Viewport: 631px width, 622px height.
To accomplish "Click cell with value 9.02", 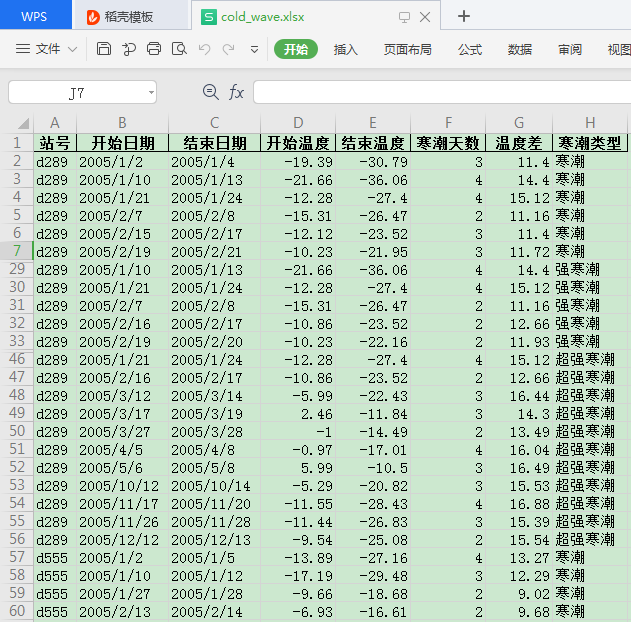I will coord(519,594).
